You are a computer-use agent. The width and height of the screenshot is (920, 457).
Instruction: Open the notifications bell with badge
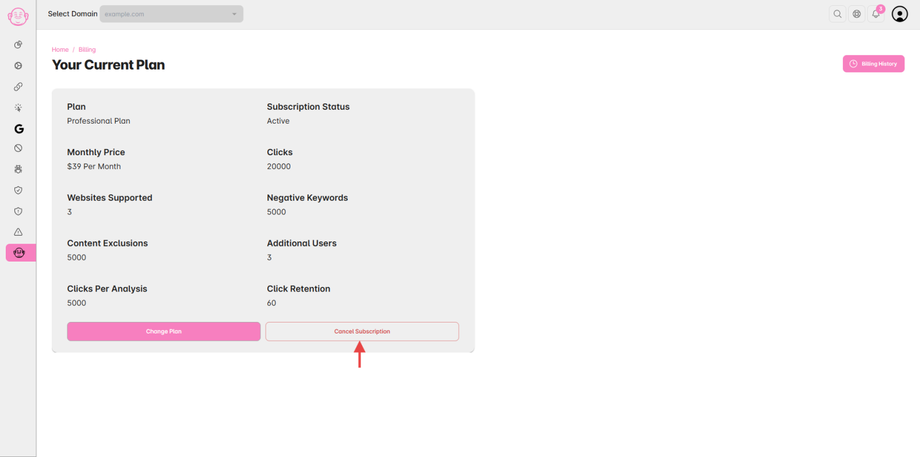click(876, 14)
